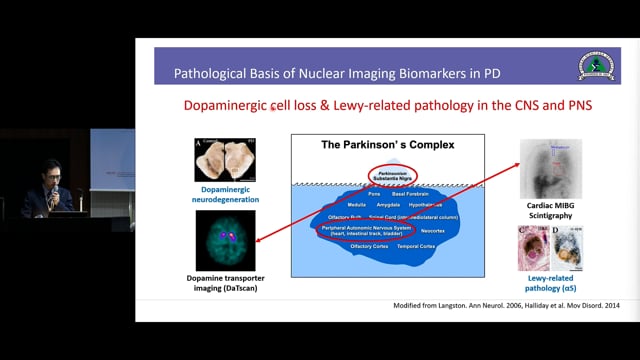Image resolution: width=640 pixels, height=360 pixels.
Task: Click the speaker video feed
Action: pos(67,180)
